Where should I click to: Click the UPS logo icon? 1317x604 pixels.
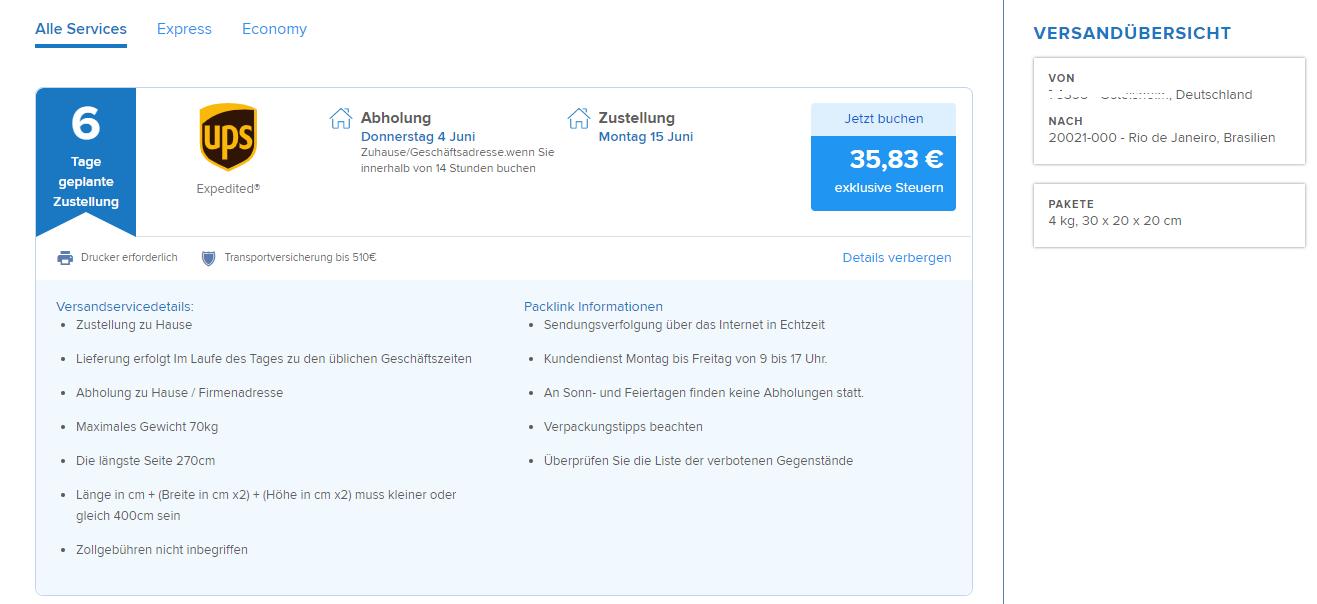(x=228, y=138)
